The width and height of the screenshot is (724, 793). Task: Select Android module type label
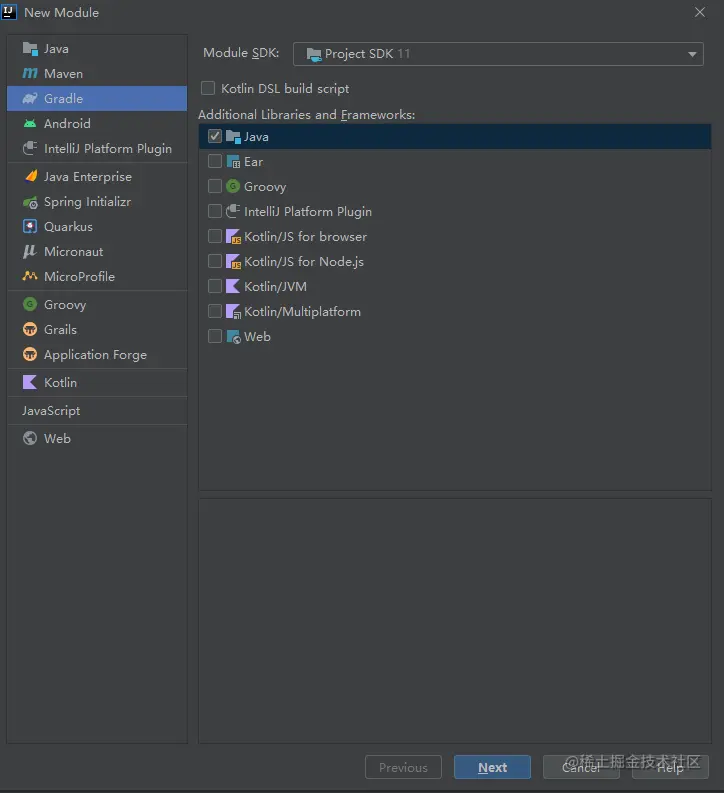coord(67,123)
